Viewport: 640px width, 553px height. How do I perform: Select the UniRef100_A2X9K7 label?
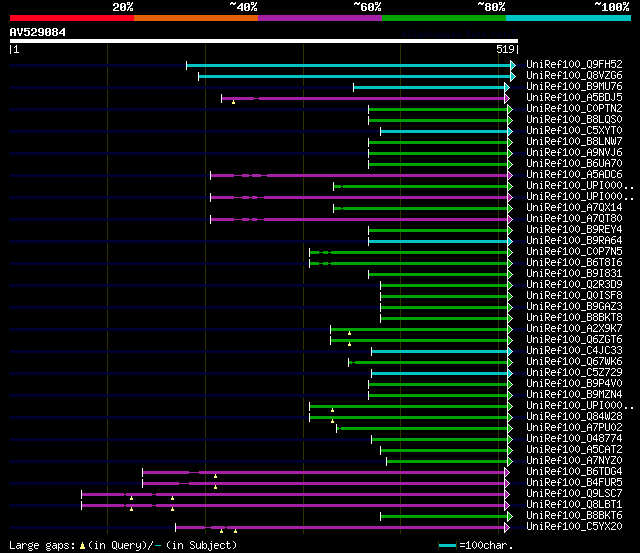(574, 329)
